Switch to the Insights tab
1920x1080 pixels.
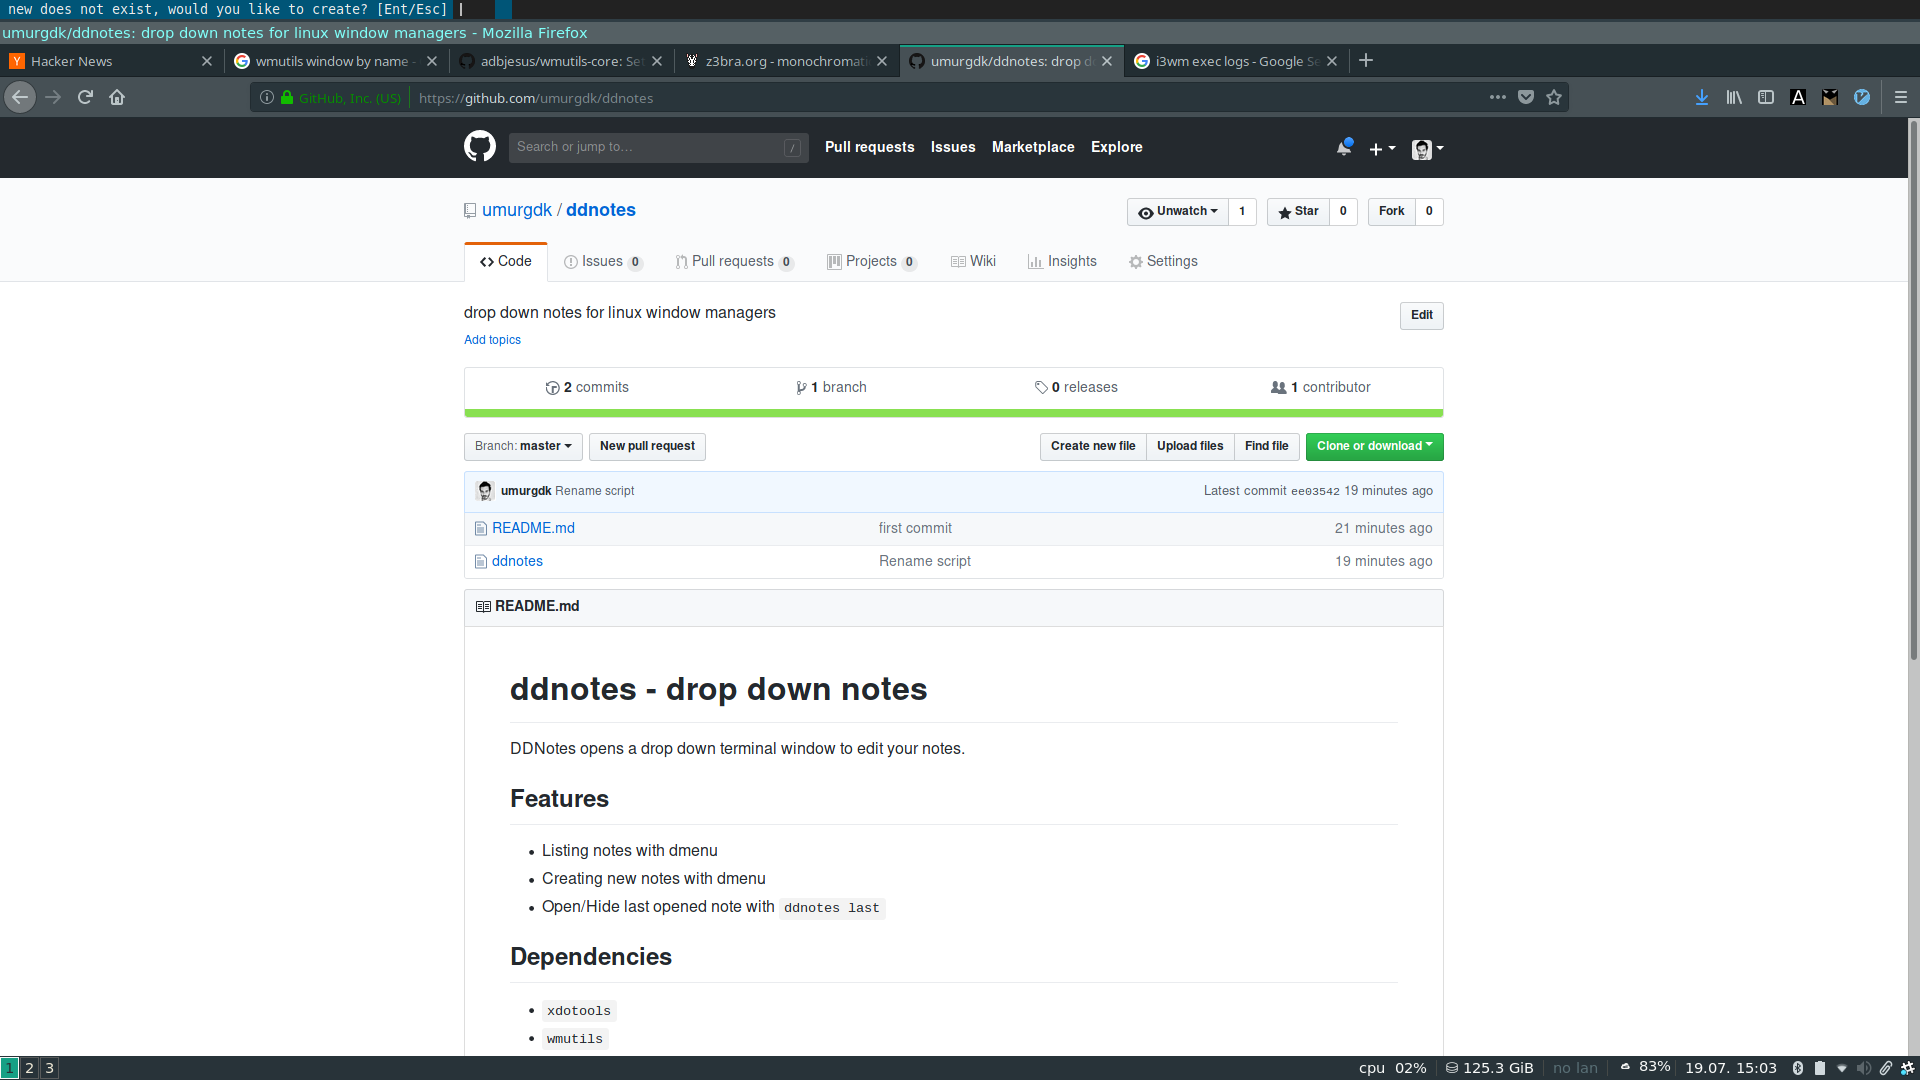click(x=1062, y=261)
